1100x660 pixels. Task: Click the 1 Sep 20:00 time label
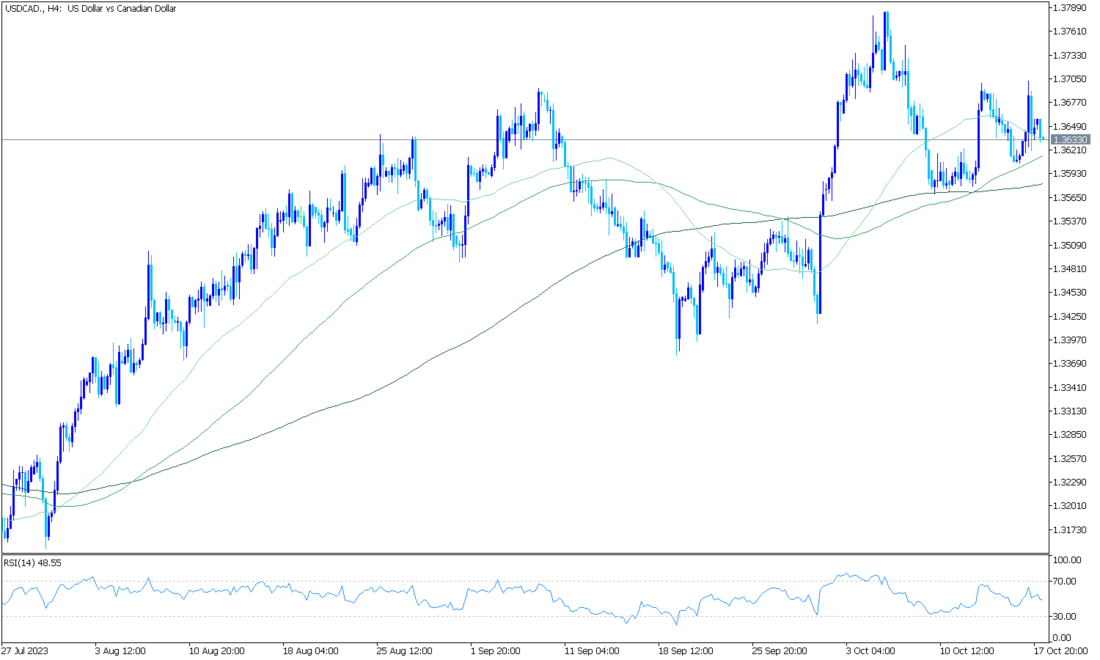click(495, 651)
